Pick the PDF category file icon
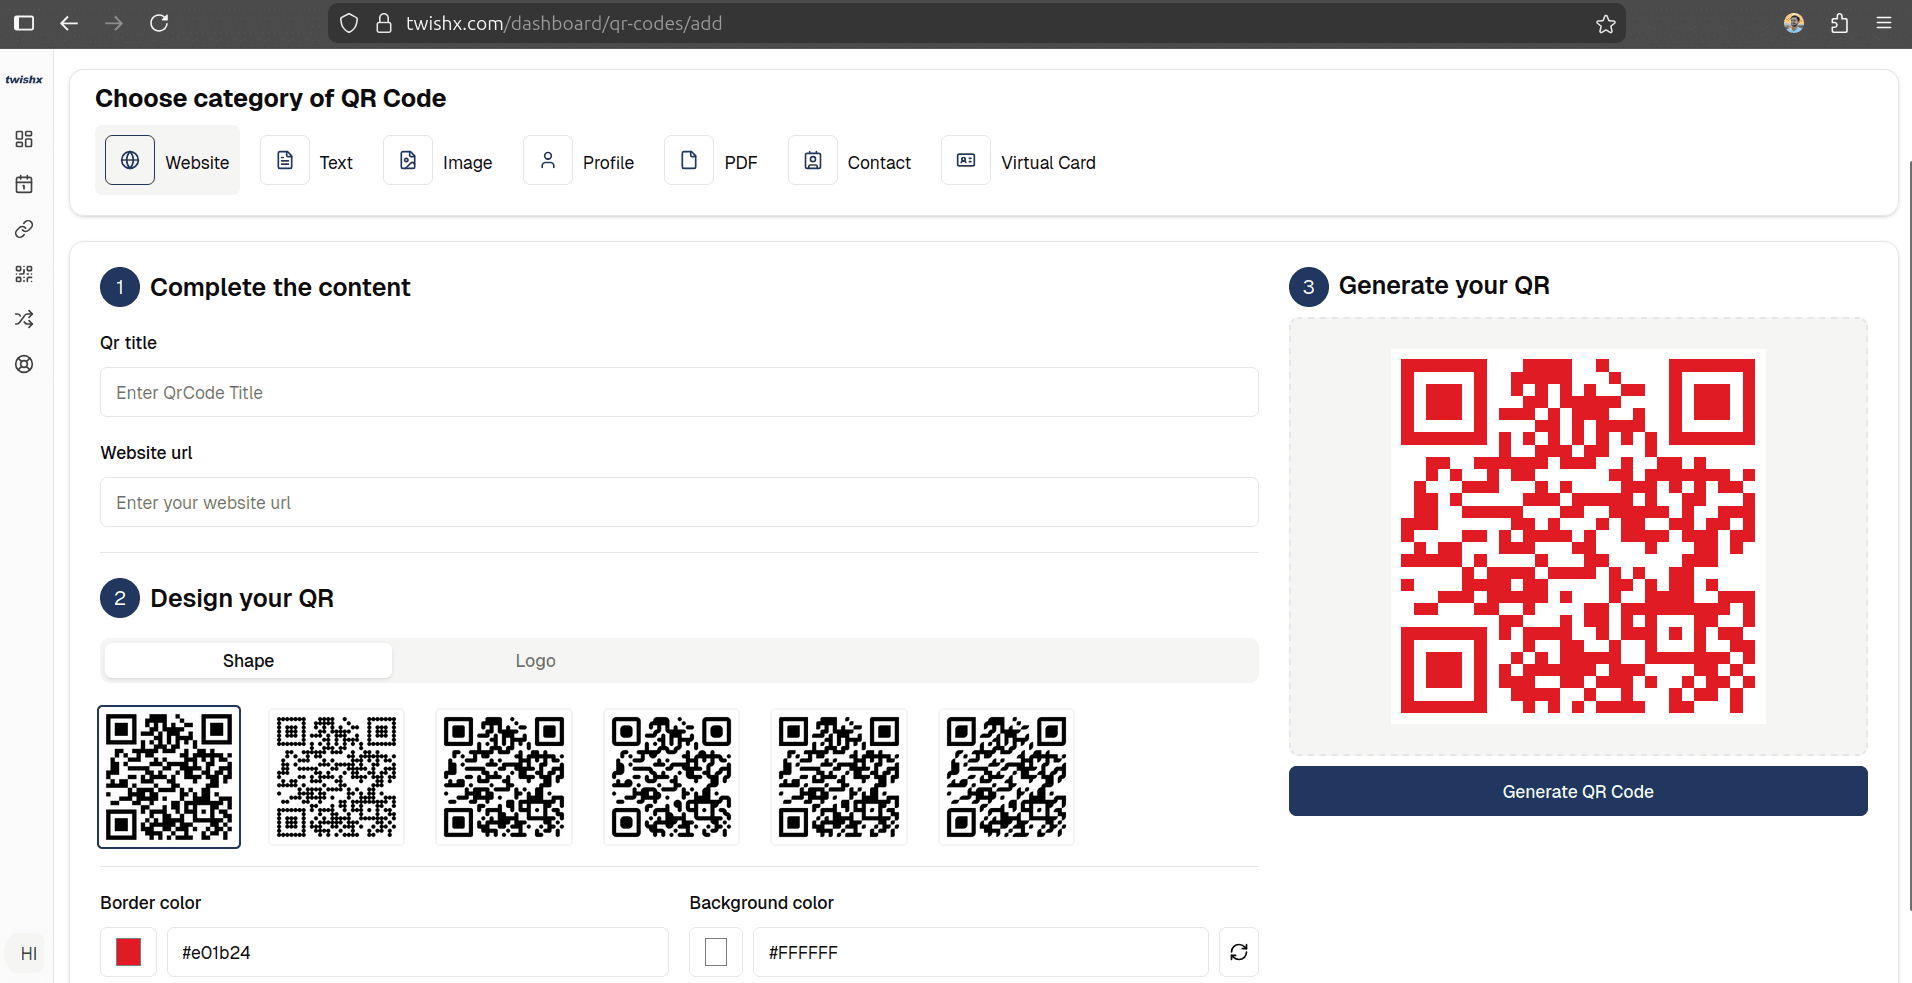1912x983 pixels. 689,160
